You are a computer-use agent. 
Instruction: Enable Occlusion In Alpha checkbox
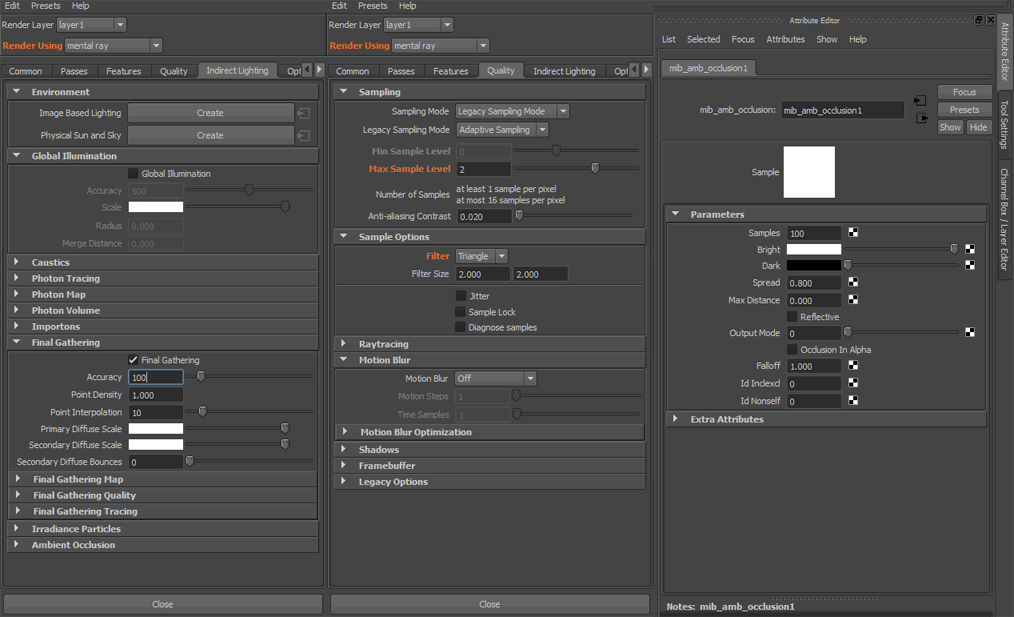pyautogui.click(x=792, y=349)
